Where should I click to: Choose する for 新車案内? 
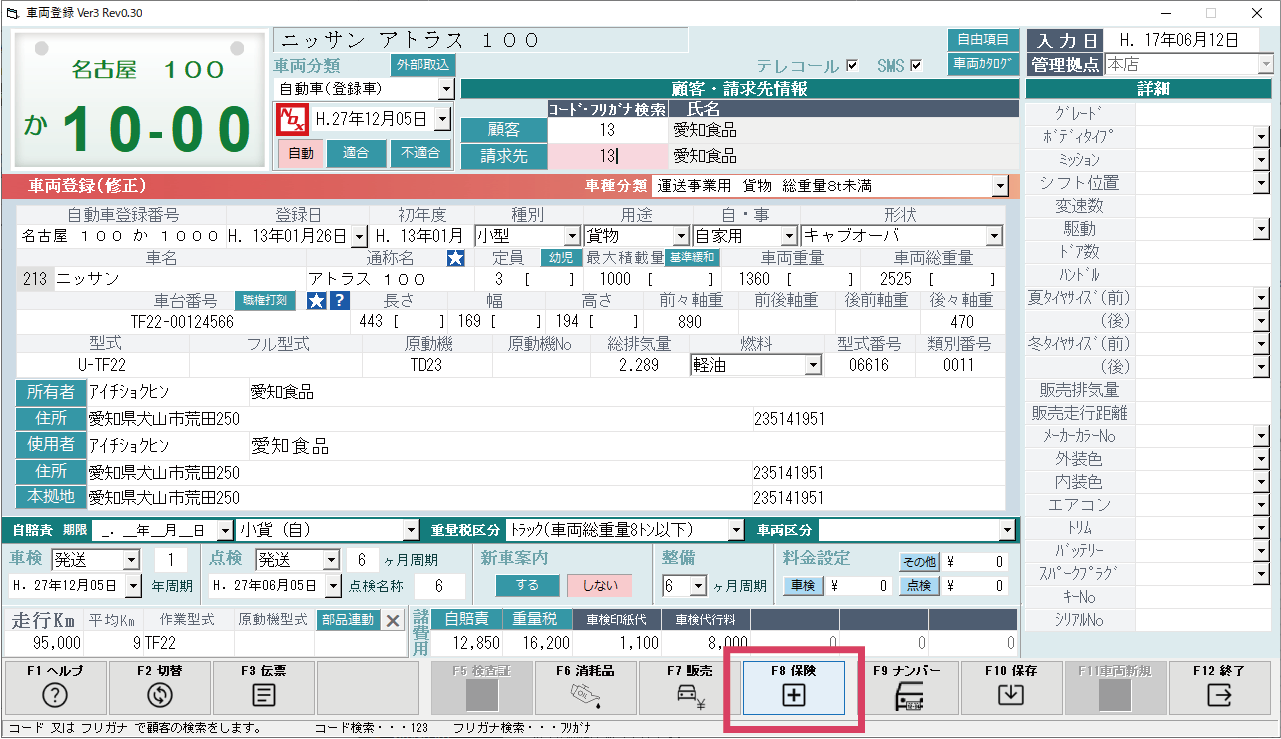pyautogui.click(x=528, y=585)
